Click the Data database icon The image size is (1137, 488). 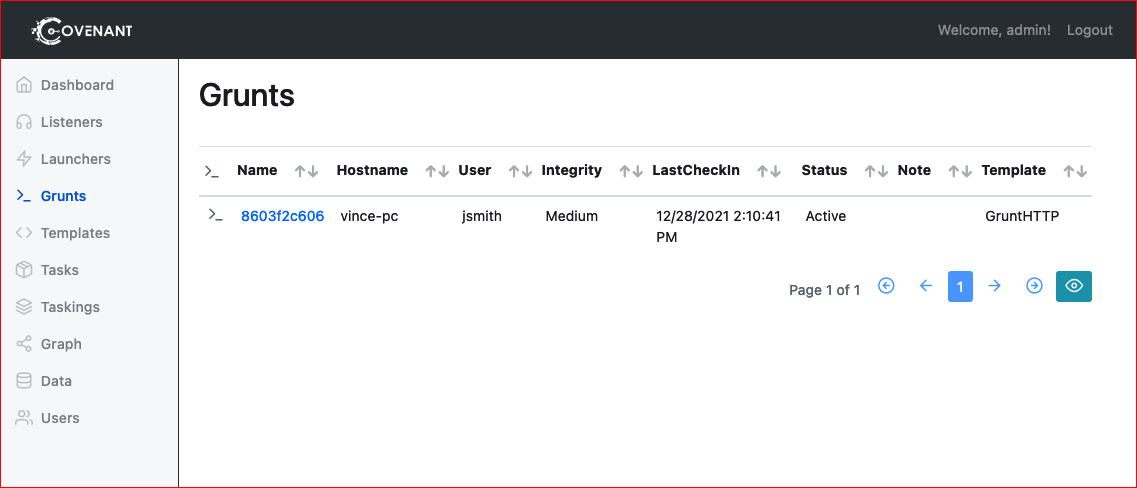[24, 381]
